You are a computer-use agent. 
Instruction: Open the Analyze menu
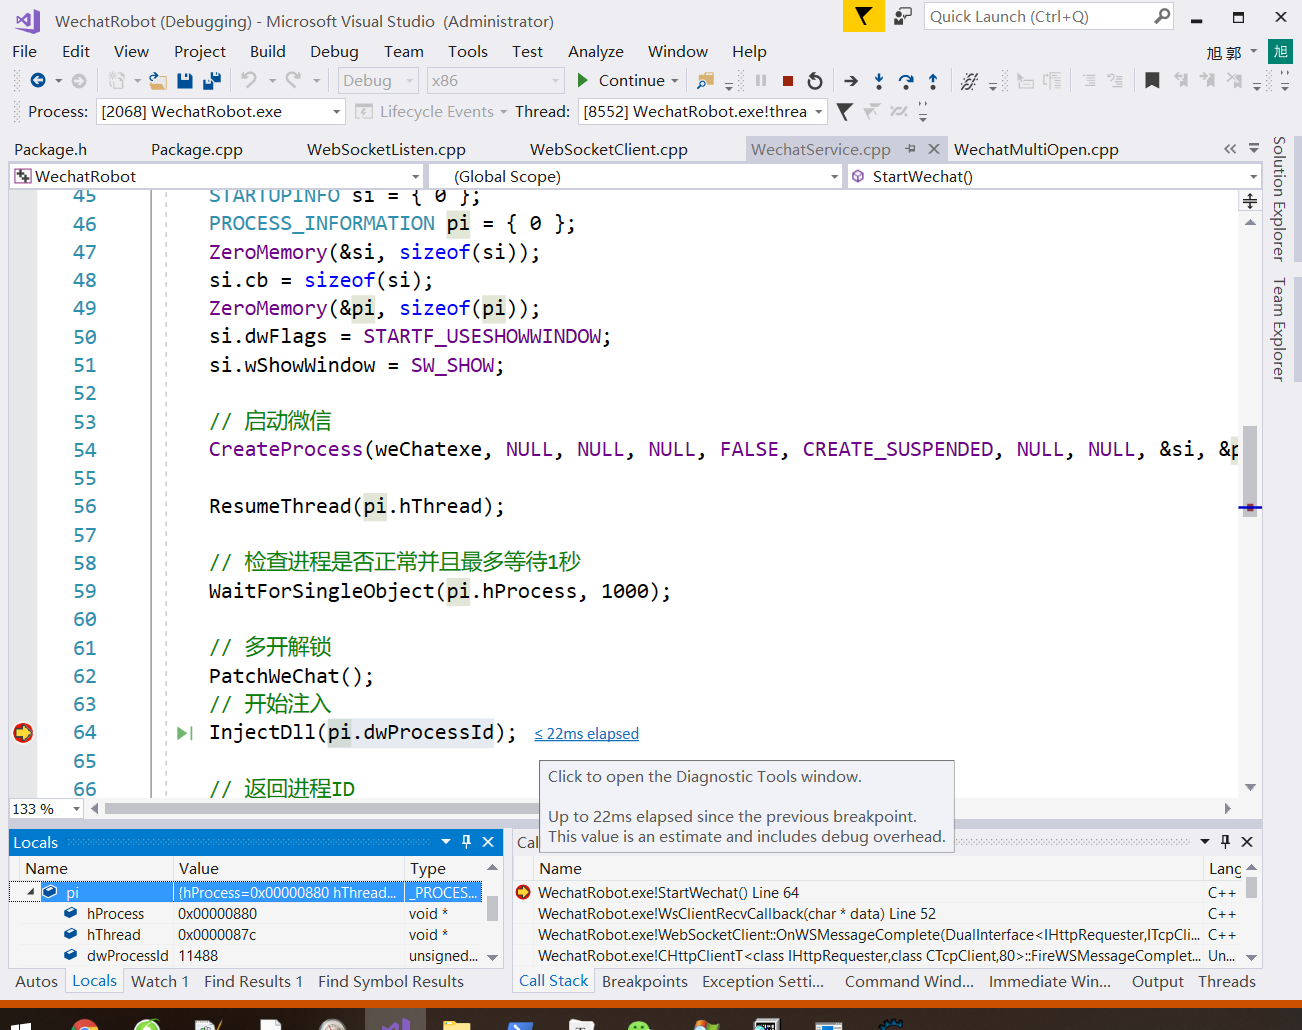(596, 51)
